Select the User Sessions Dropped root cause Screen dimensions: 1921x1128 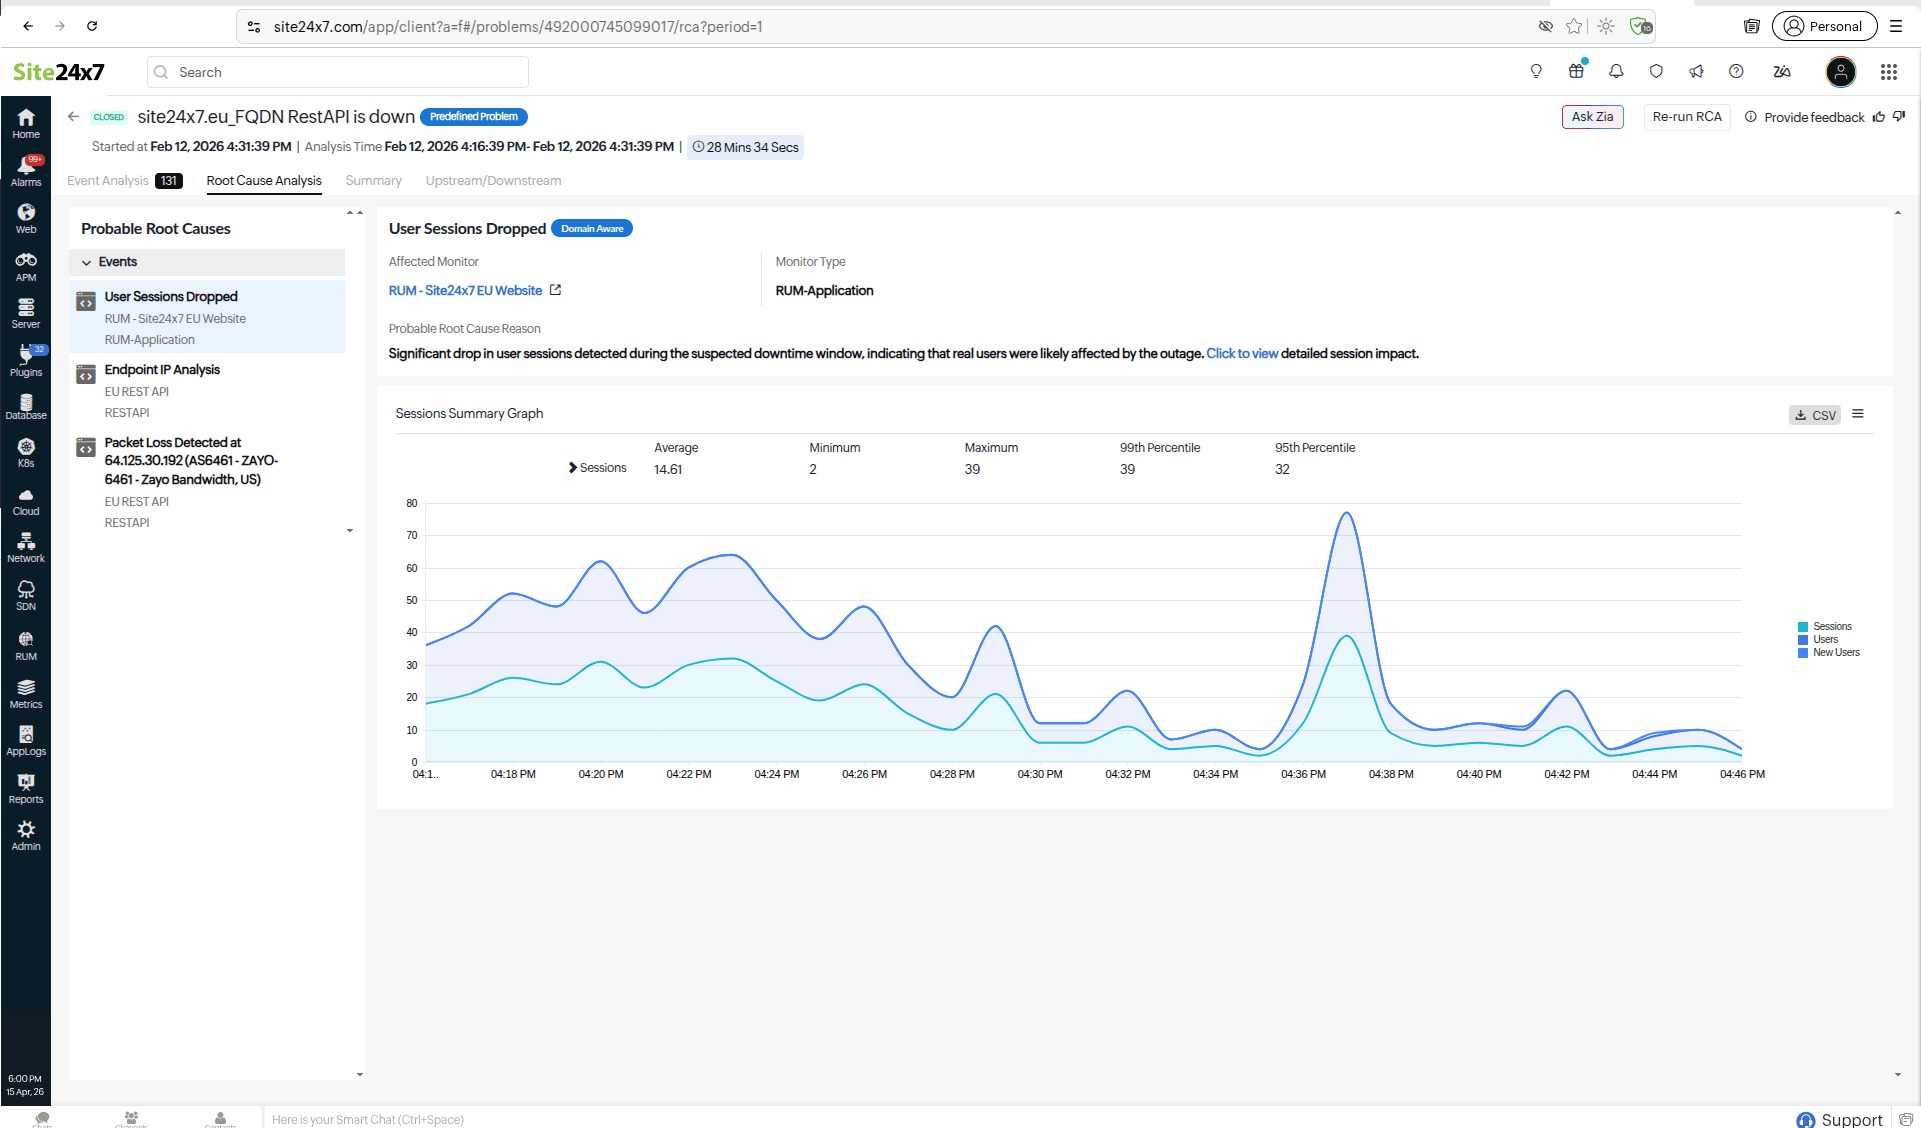(x=207, y=317)
